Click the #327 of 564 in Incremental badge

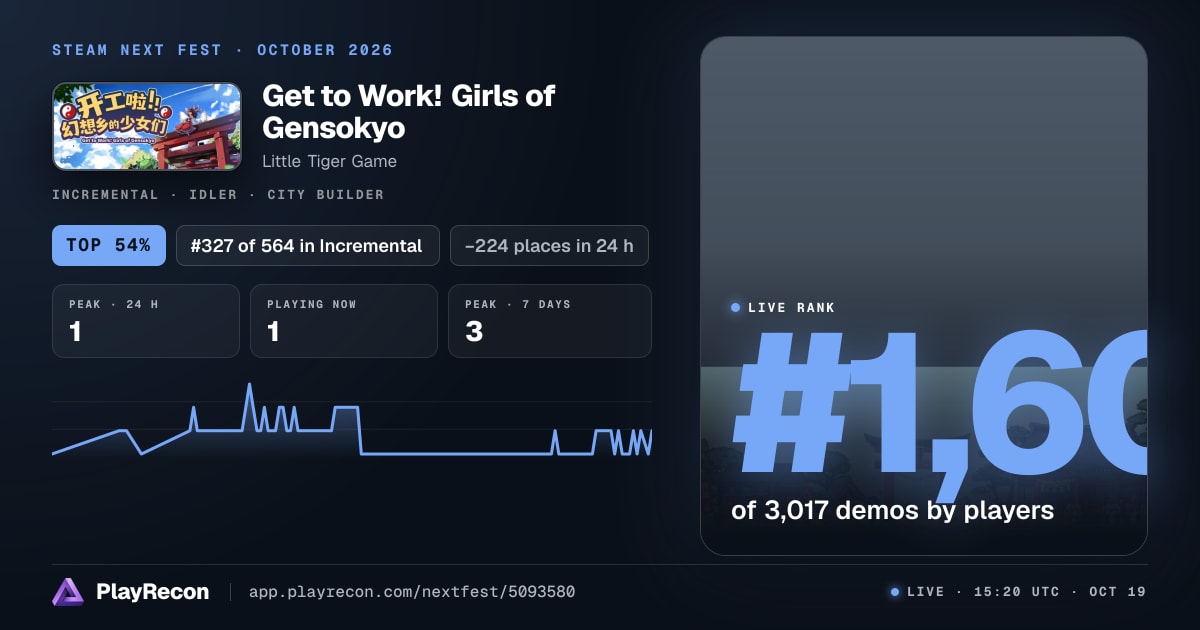click(308, 245)
